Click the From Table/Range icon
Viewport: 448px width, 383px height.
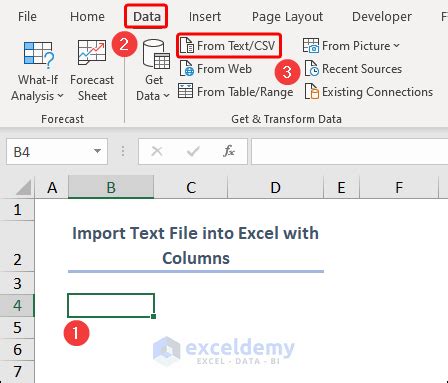185,91
